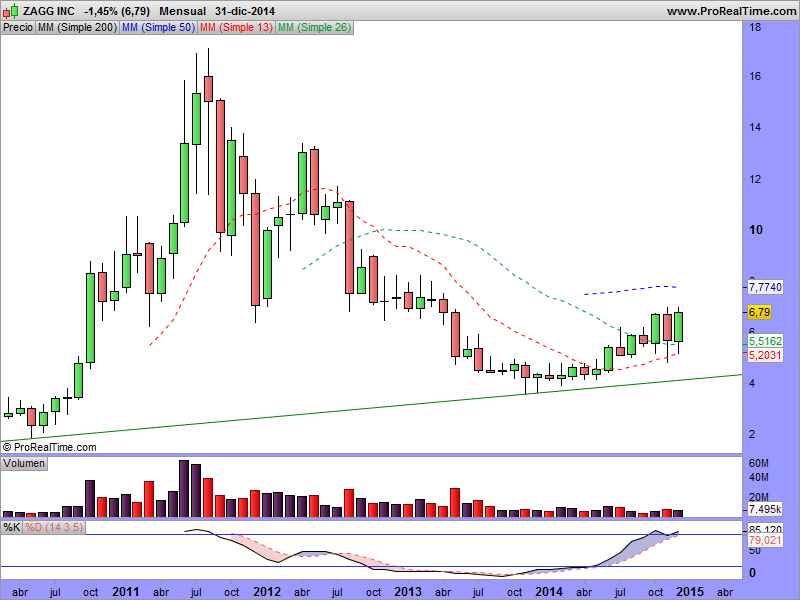This screenshot has height=600, width=800.
Task: Click the 2015 year label on time axis
Action: 690,591
